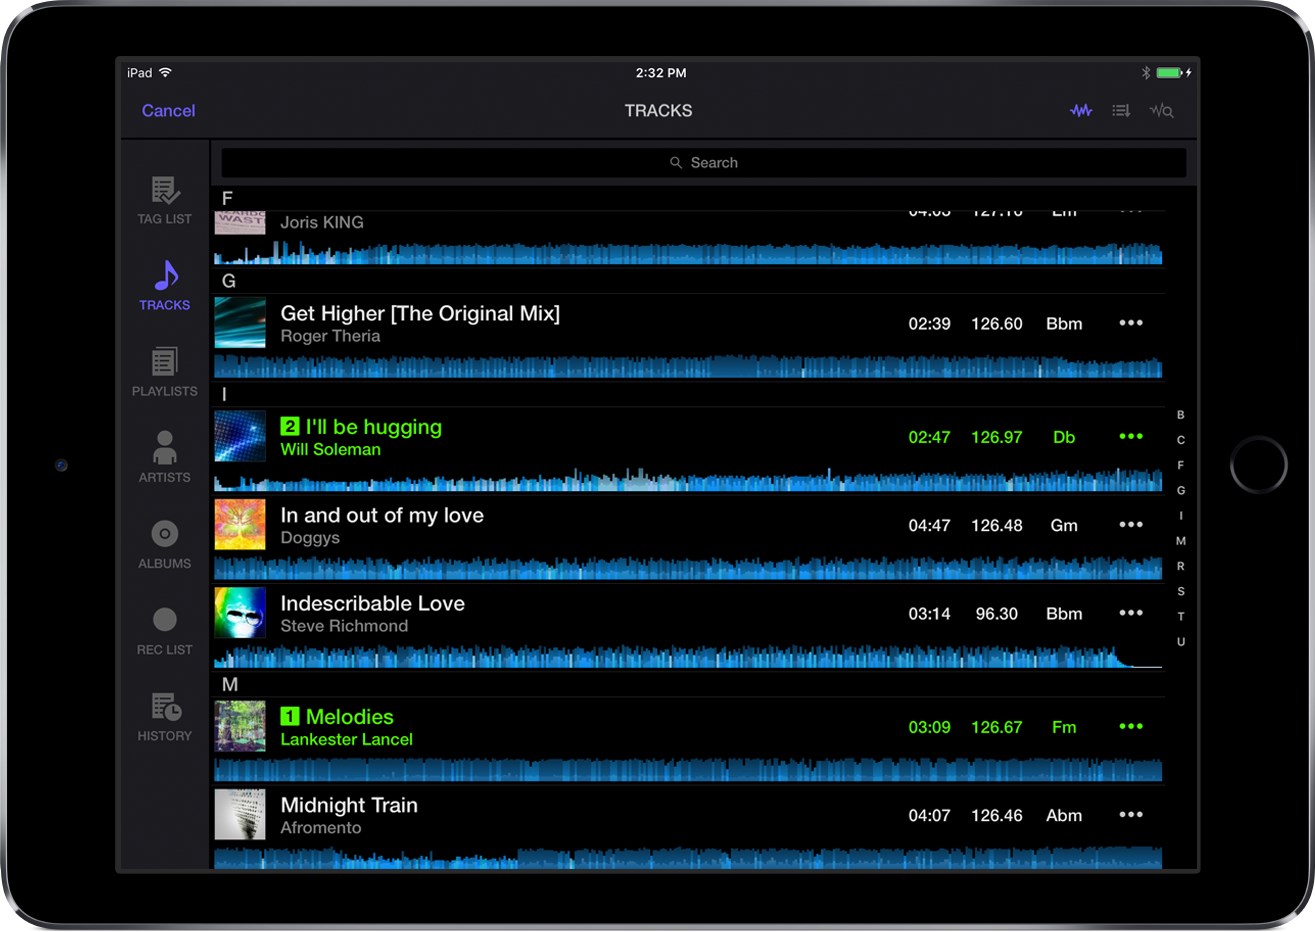This screenshot has height=932, width=1315.
Task: Tap the green deck 2 badge on I'll be hugging
Action: (289, 426)
